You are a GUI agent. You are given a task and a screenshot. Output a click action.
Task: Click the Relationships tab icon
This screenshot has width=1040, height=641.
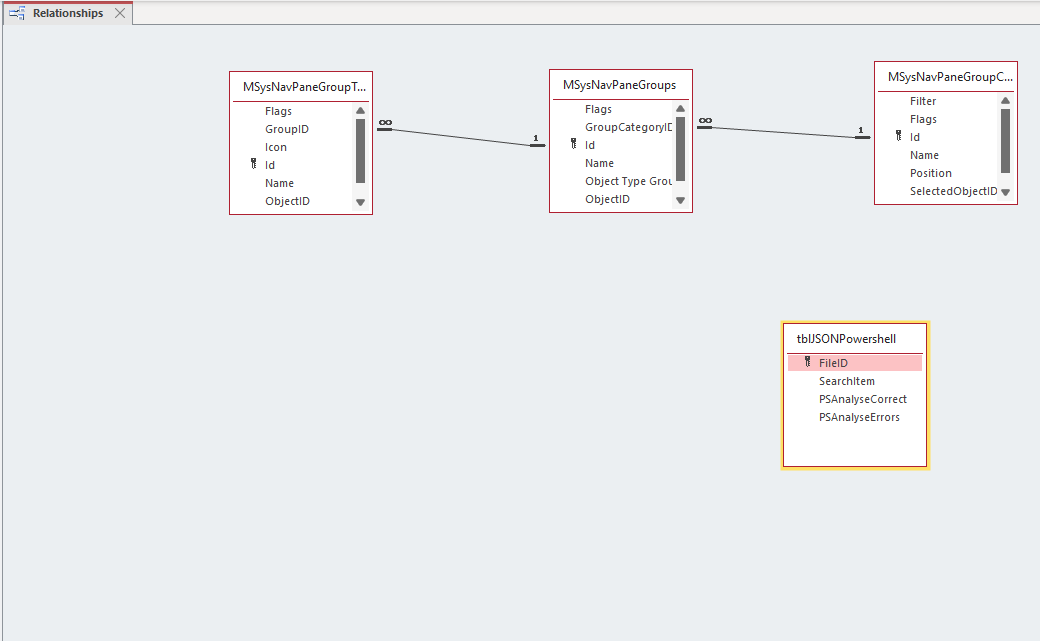[x=17, y=13]
